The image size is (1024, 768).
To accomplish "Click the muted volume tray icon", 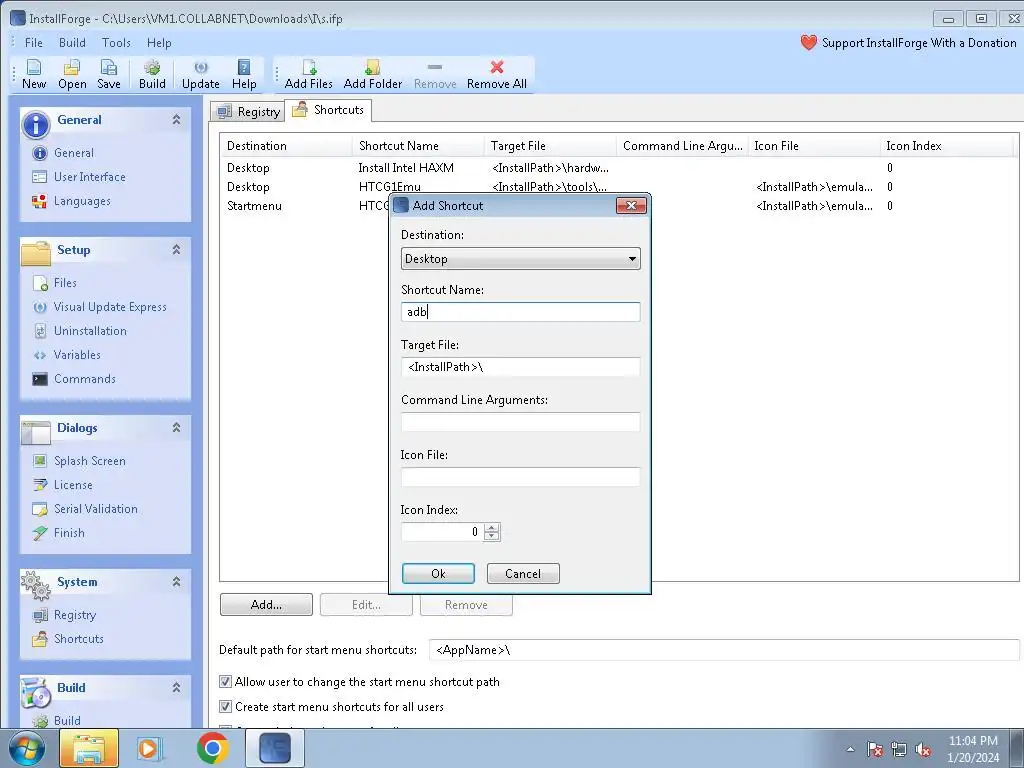I will point(923,750).
